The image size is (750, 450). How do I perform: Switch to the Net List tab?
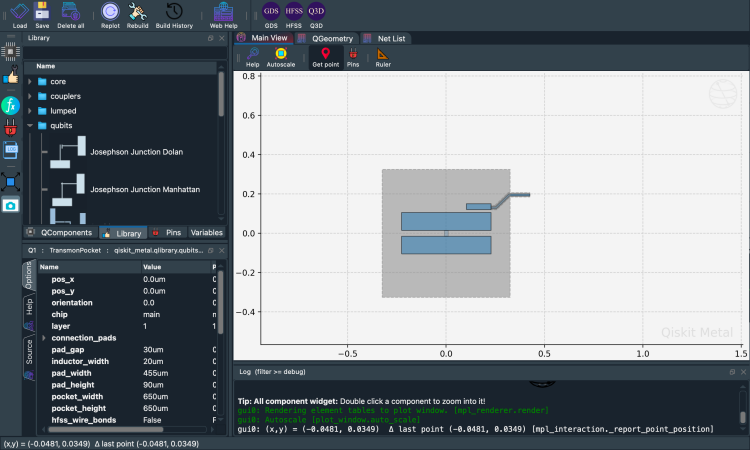[x=386, y=38]
